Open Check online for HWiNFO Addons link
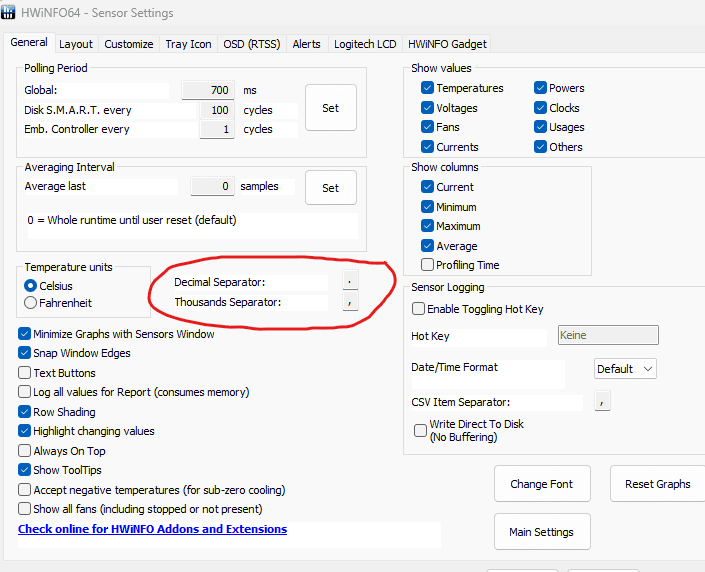This screenshot has width=705, height=572. pos(152,529)
